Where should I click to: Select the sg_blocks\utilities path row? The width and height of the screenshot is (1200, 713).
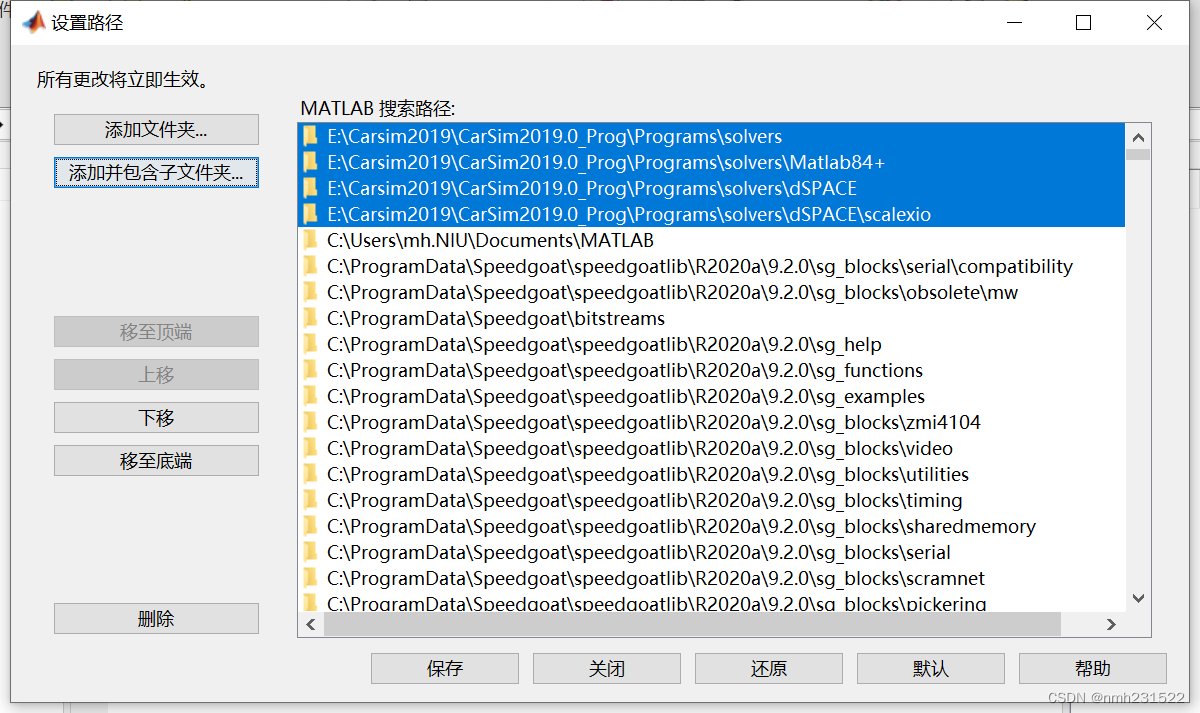(x=712, y=474)
